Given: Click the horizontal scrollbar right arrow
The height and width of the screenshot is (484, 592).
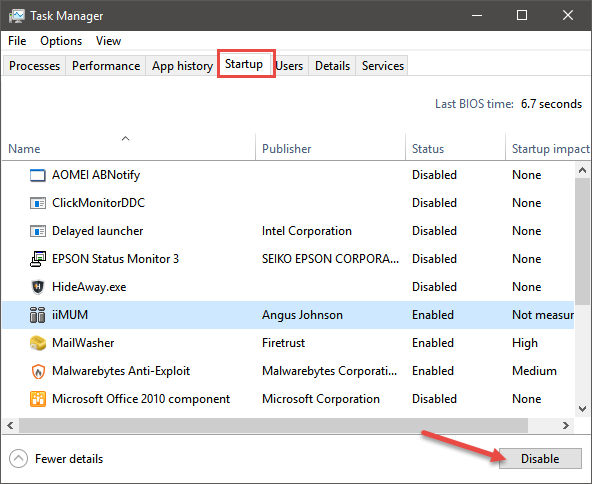Looking at the screenshot, I should pos(565,425).
